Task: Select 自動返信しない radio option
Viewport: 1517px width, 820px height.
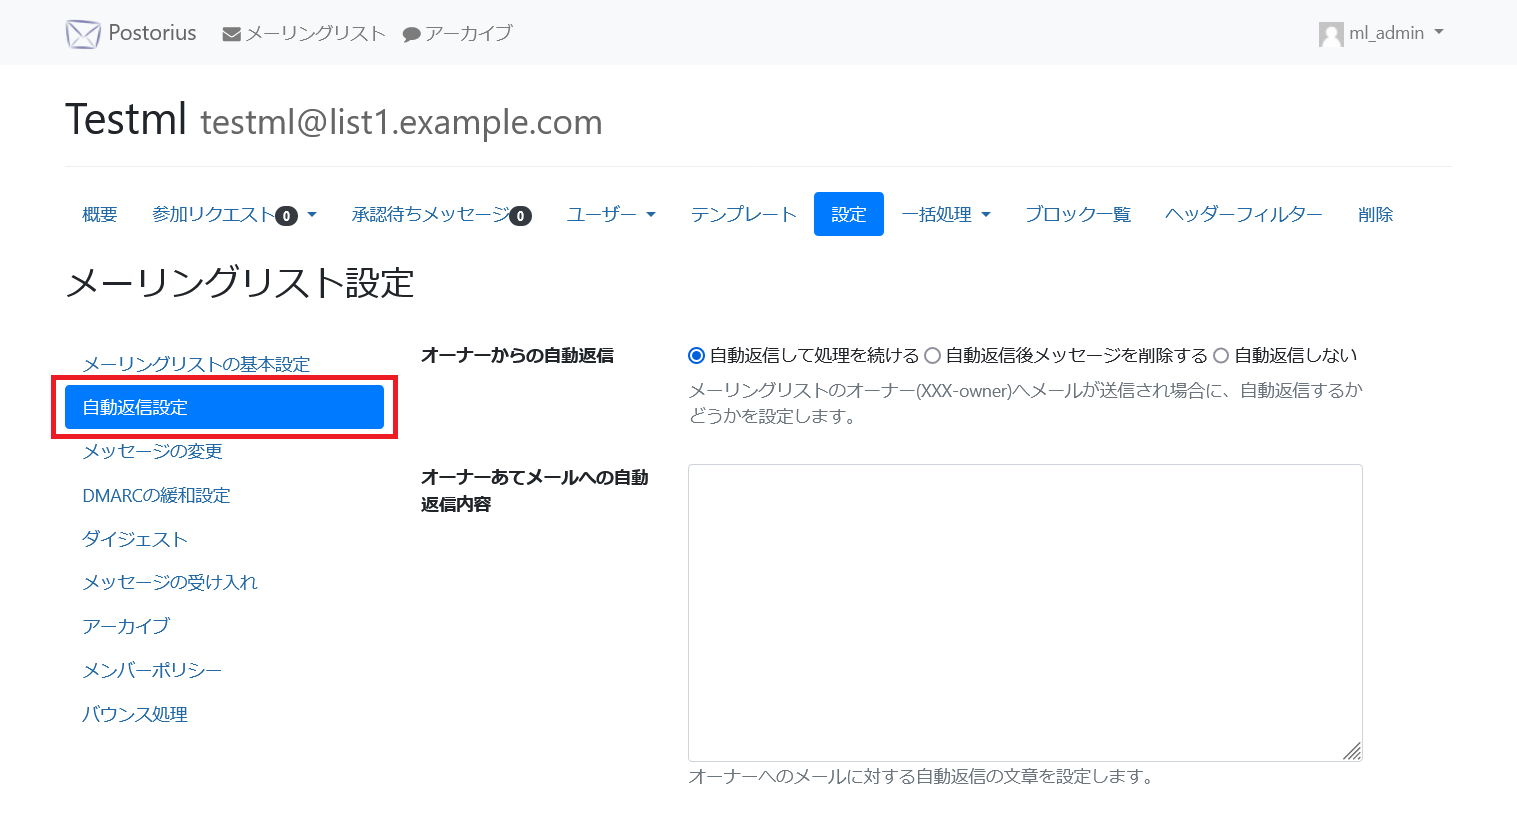Action: (x=1220, y=355)
